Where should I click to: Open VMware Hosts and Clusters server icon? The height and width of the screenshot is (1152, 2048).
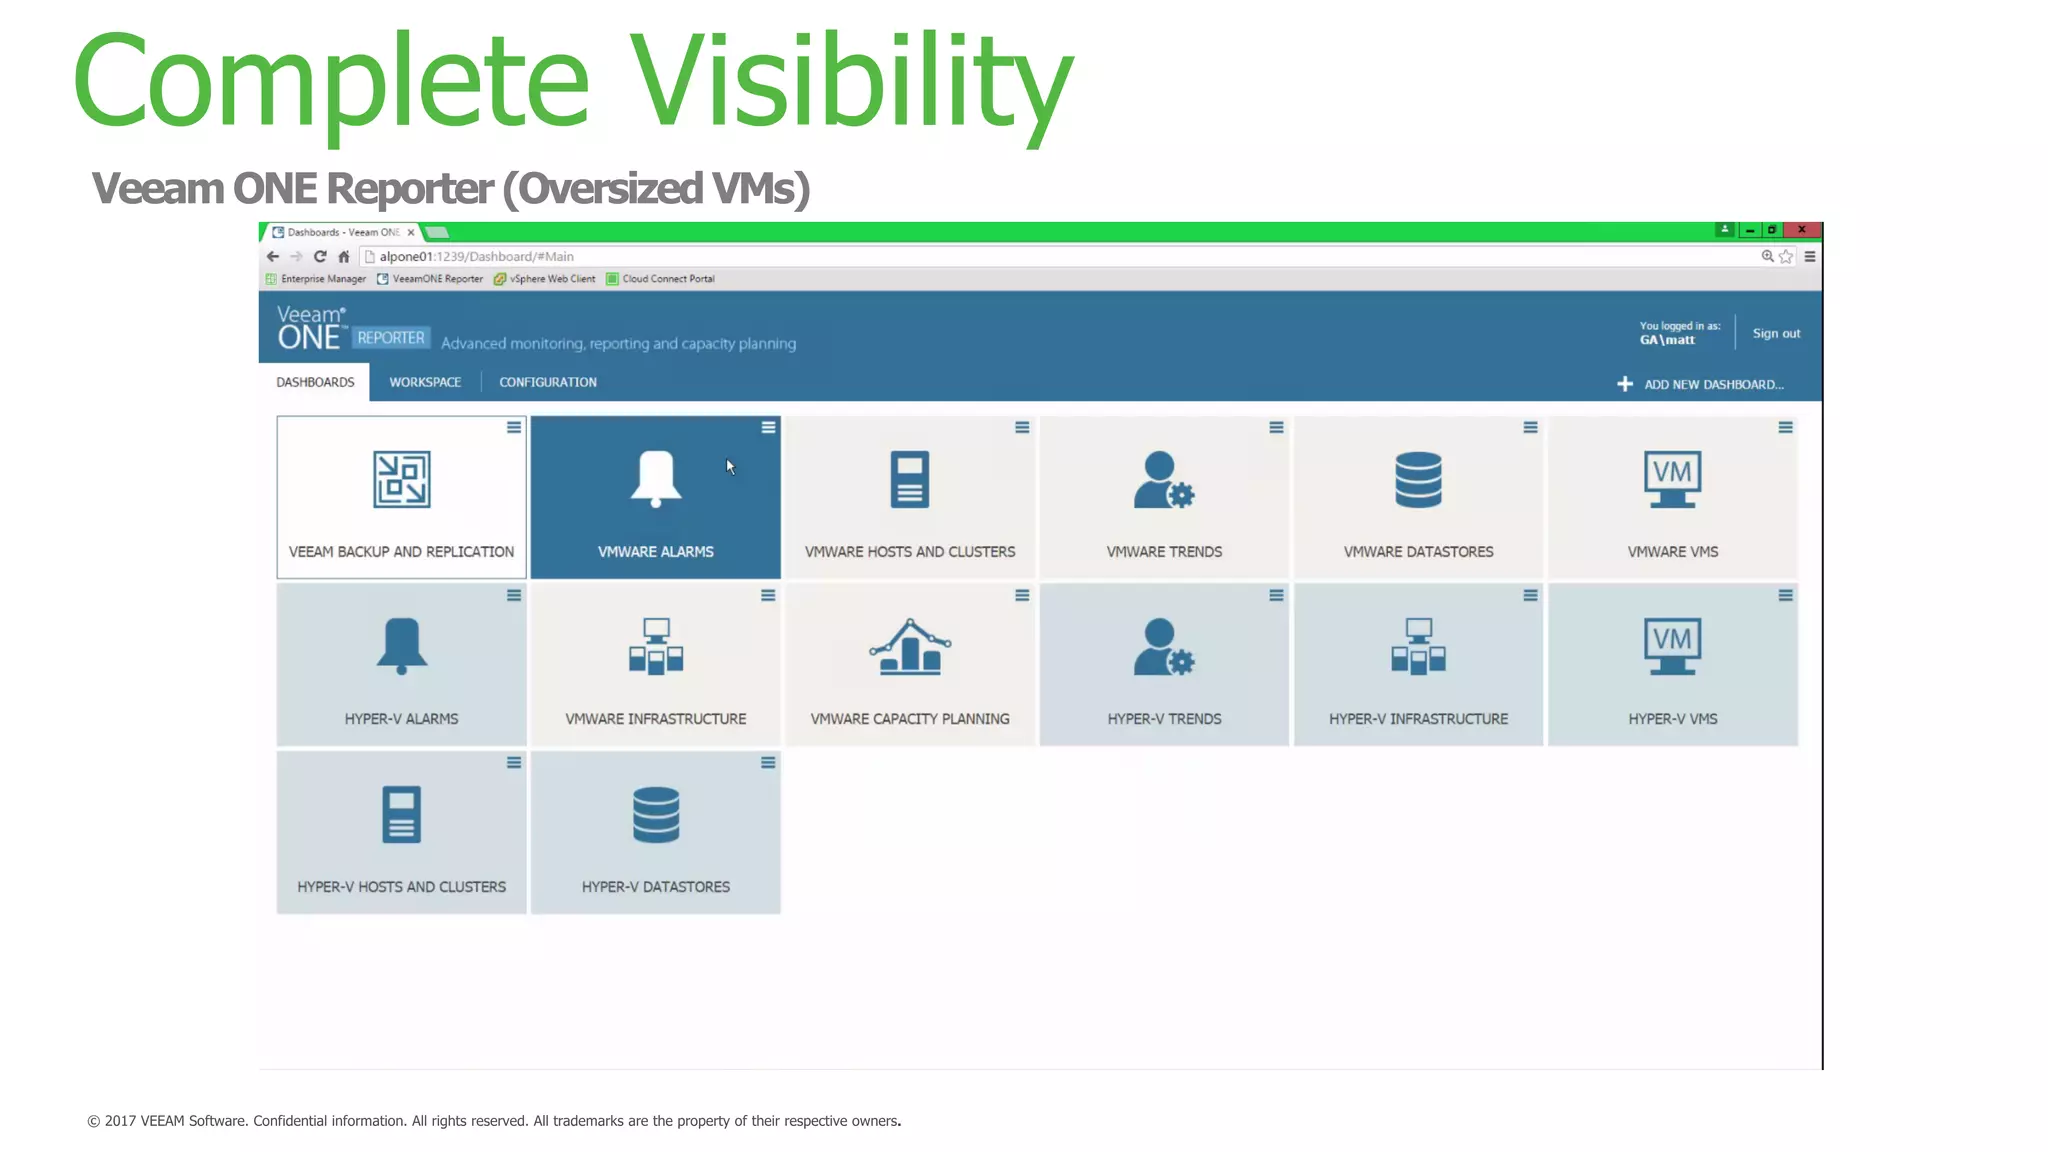point(909,479)
